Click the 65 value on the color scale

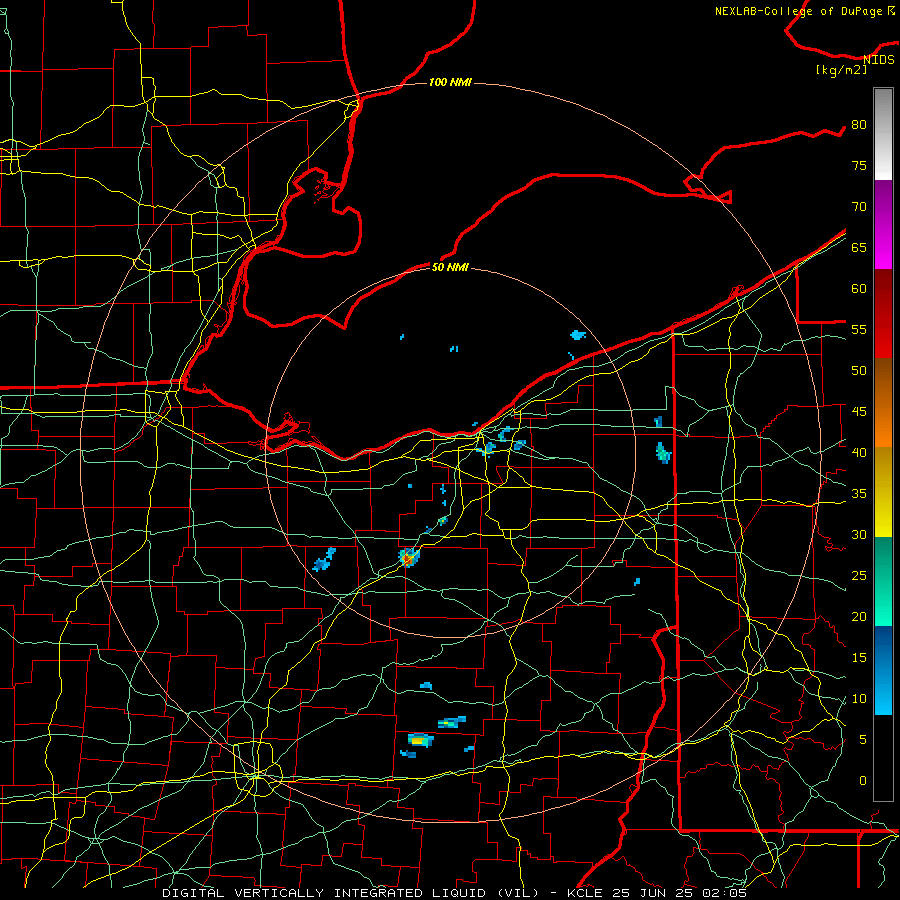(859, 247)
